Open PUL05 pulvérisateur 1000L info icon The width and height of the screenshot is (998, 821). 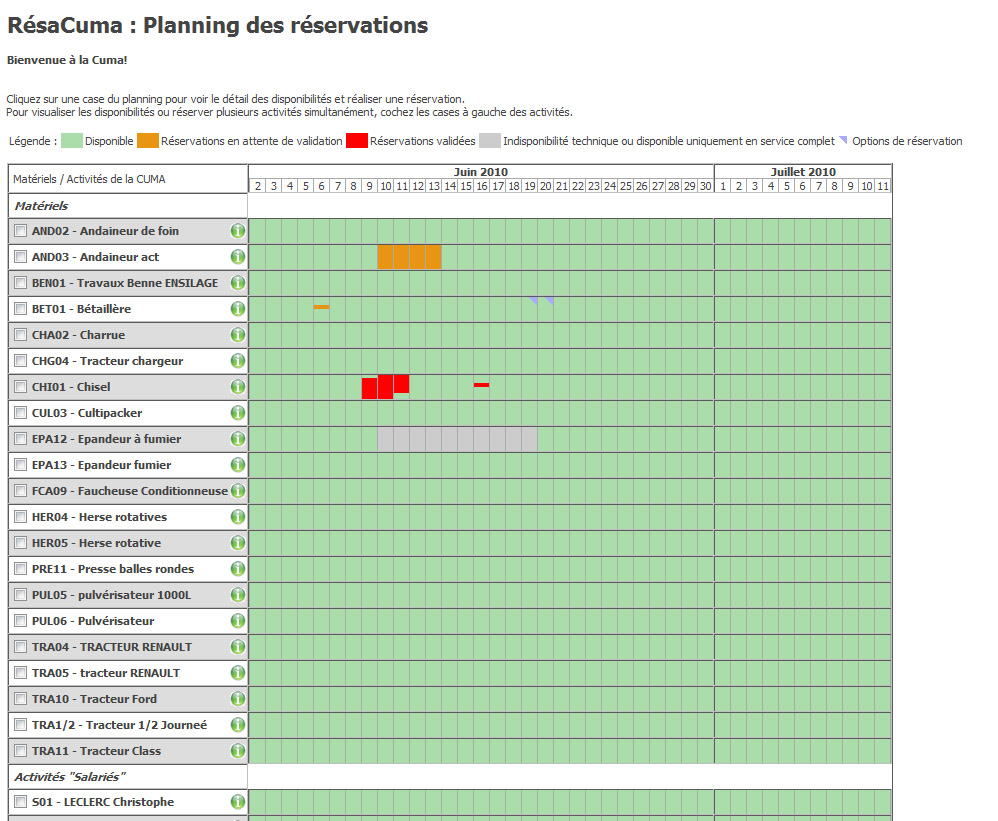pyautogui.click(x=238, y=595)
